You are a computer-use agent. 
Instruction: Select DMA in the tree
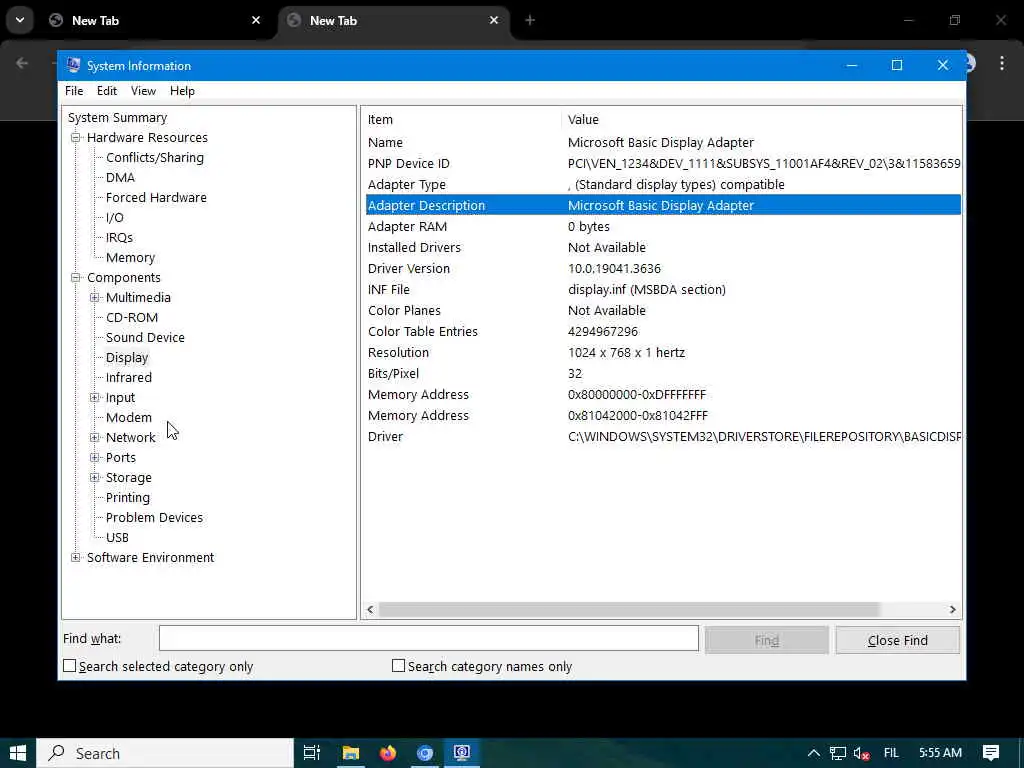(120, 178)
